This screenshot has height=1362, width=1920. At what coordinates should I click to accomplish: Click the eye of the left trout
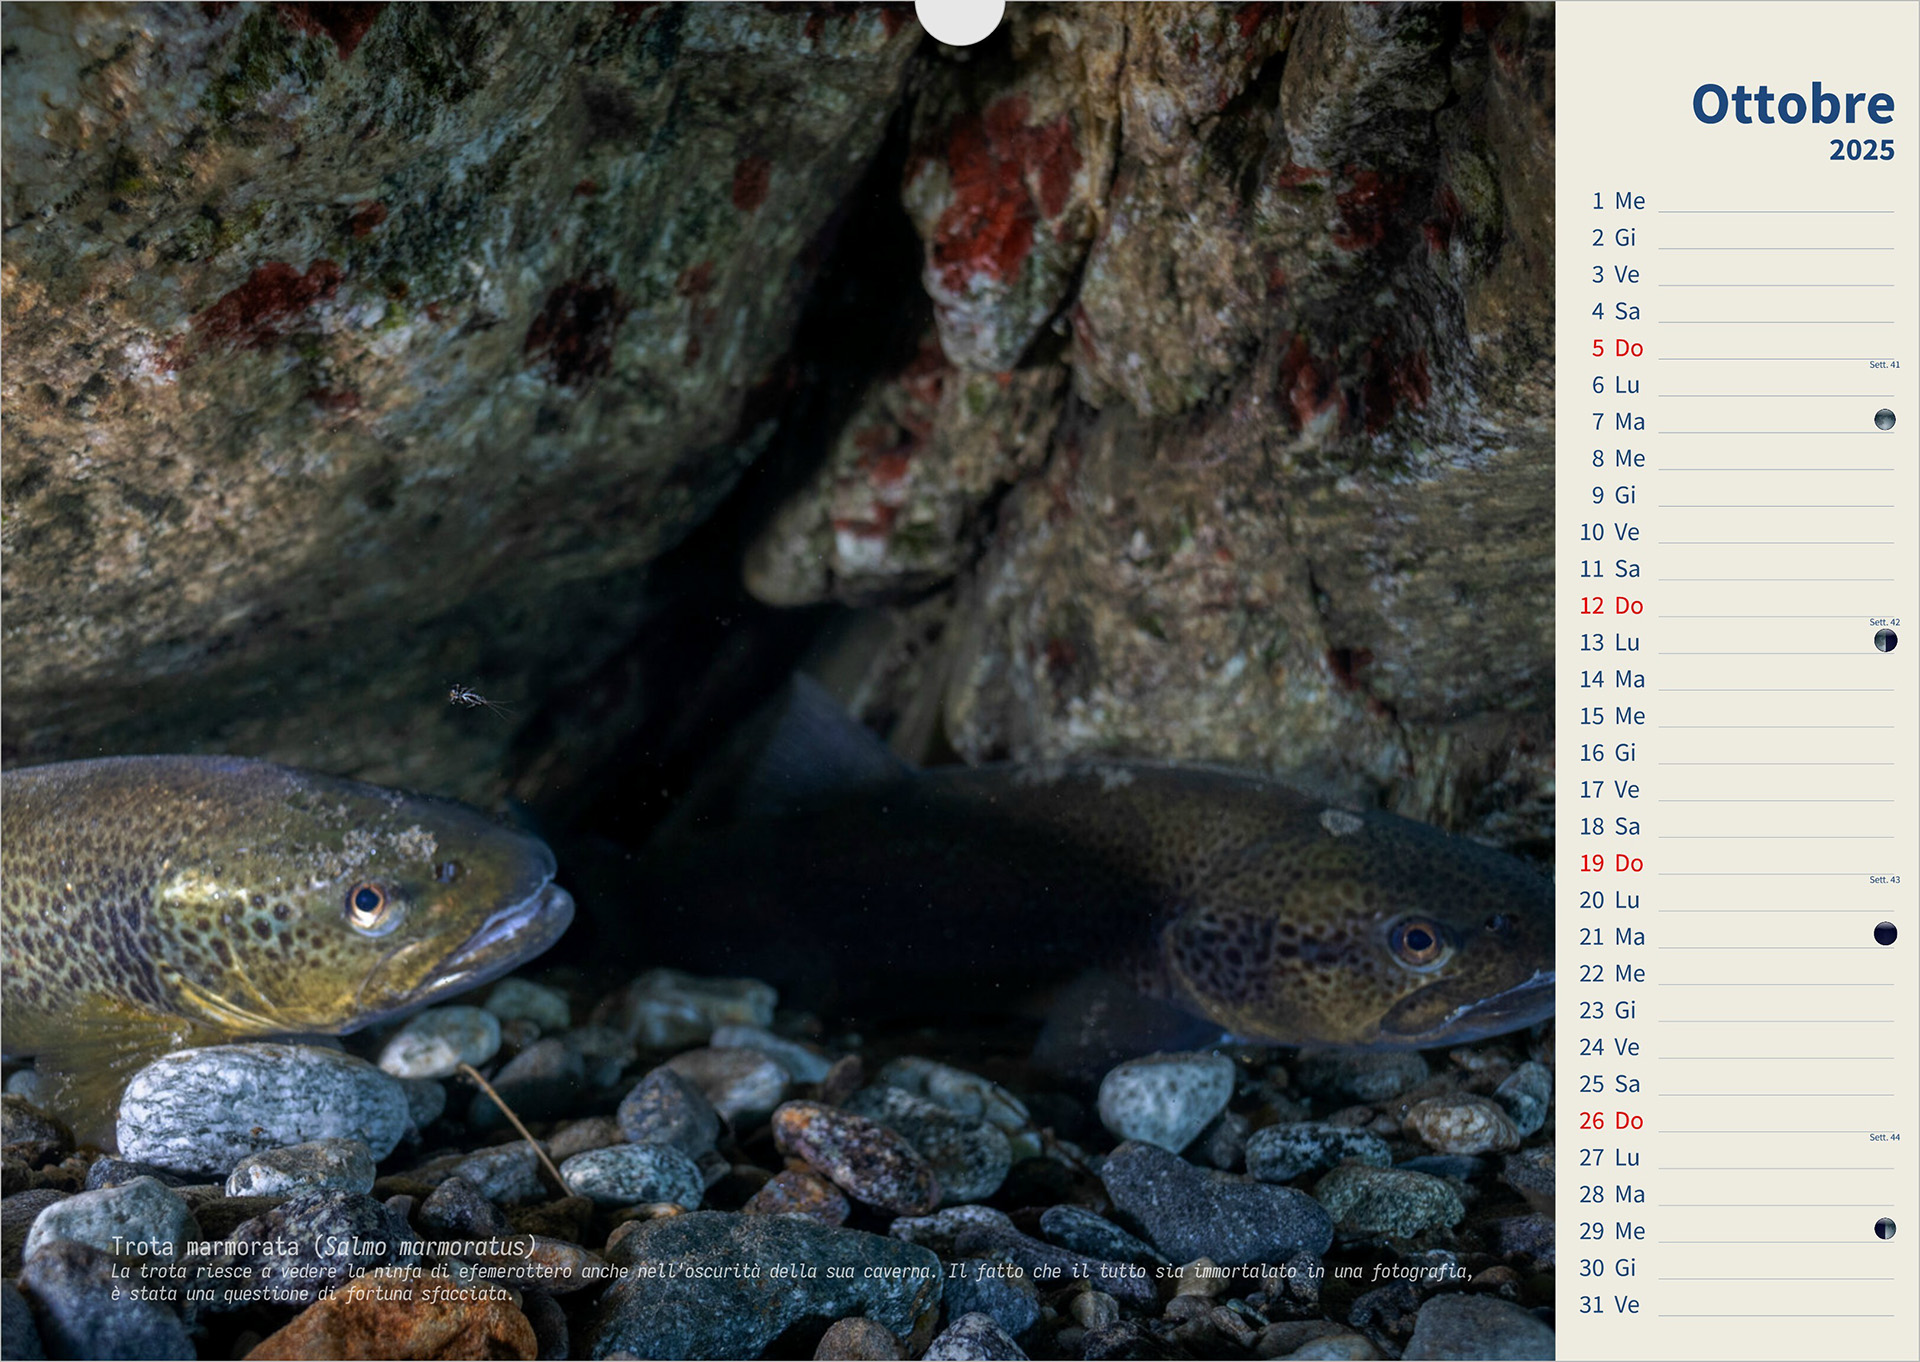tap(367, 903)
